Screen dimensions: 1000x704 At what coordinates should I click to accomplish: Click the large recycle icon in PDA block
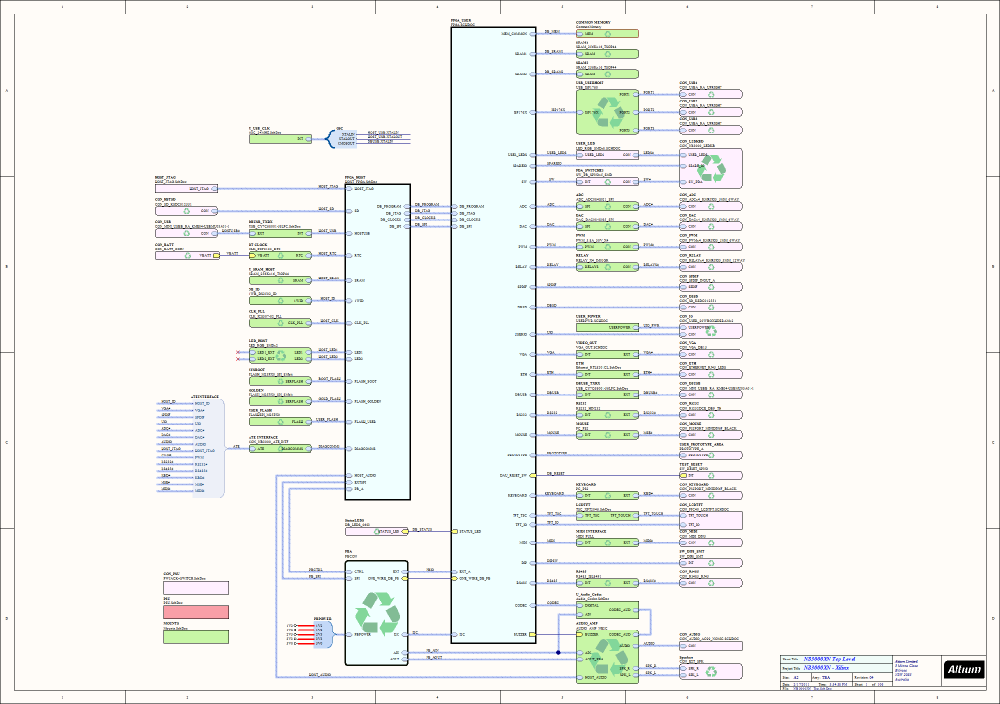coord(378,613)
